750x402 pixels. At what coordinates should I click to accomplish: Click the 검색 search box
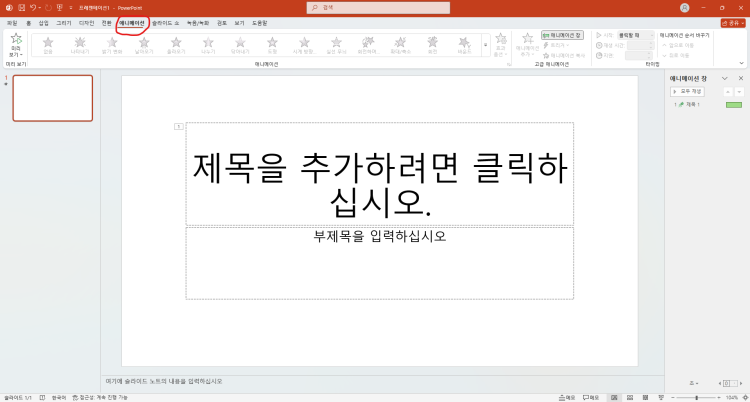378,8
